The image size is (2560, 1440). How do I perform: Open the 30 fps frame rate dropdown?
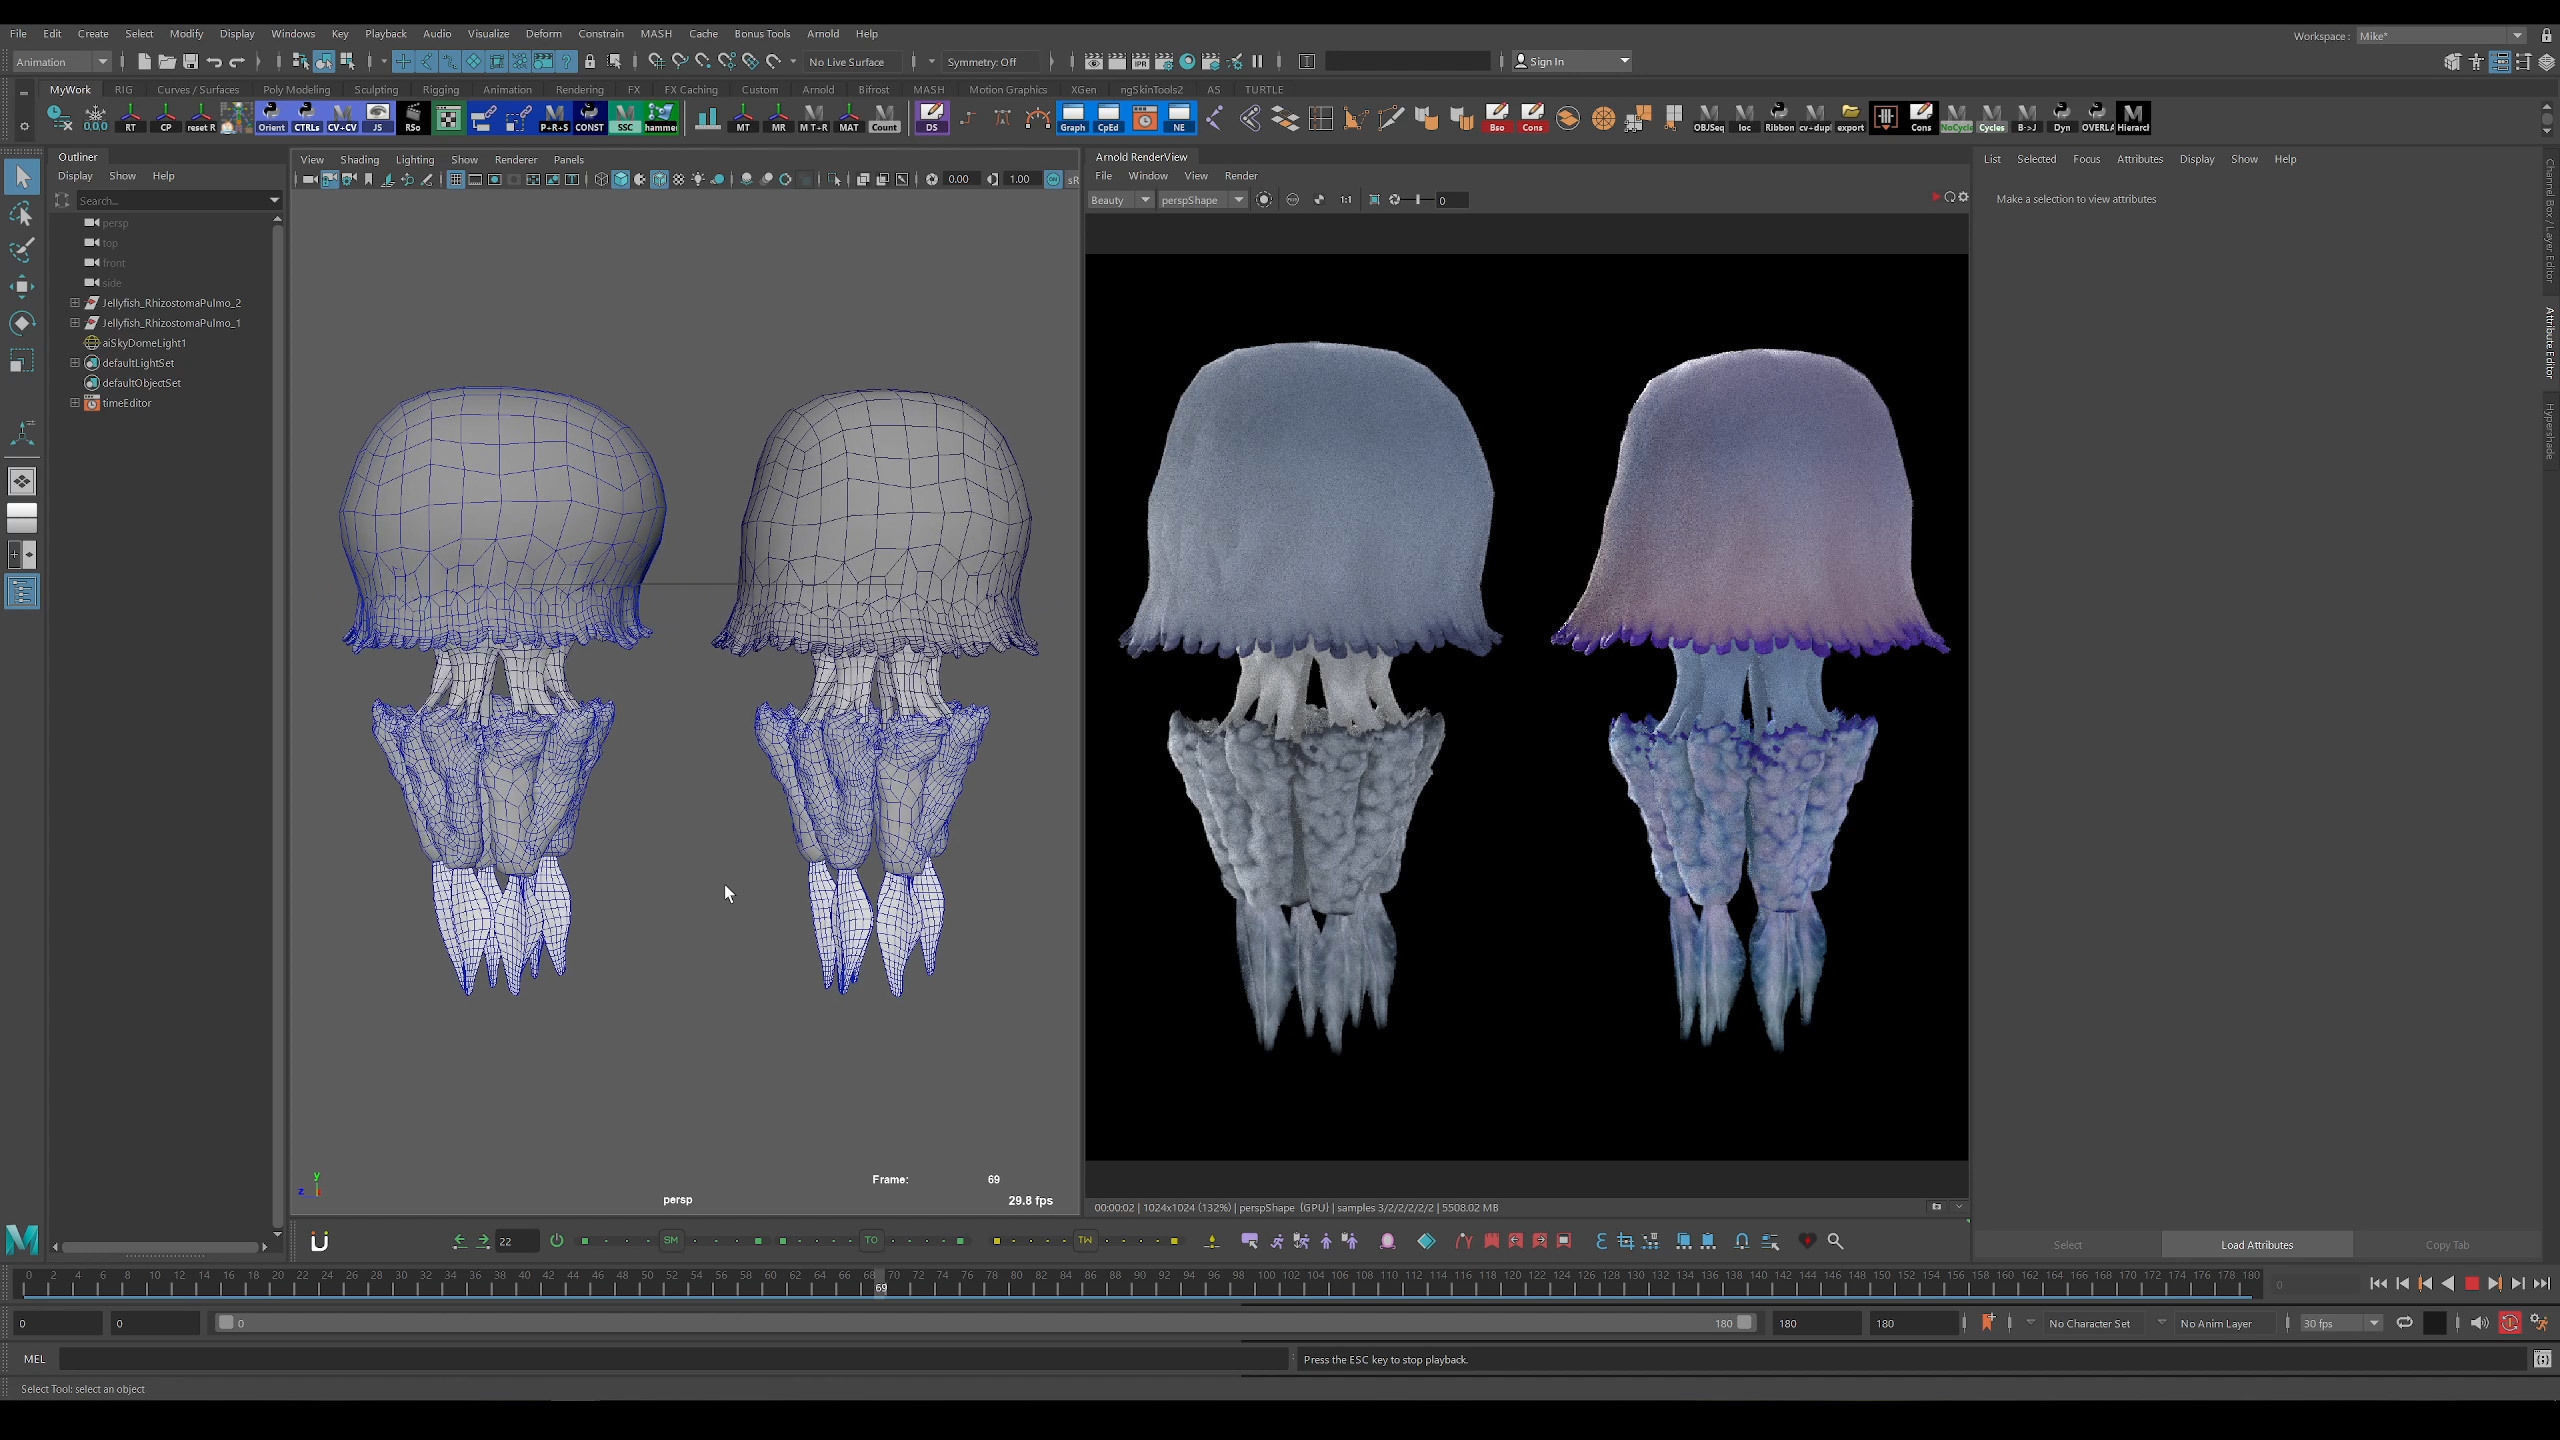[2340, 1323]
